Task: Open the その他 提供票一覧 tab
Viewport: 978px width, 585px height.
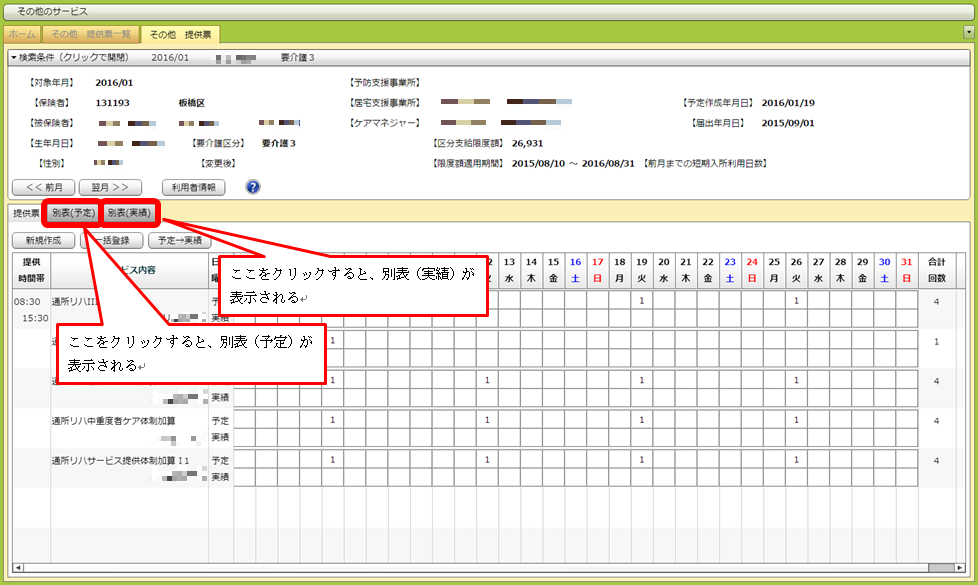Action: (x=91, y=34)
